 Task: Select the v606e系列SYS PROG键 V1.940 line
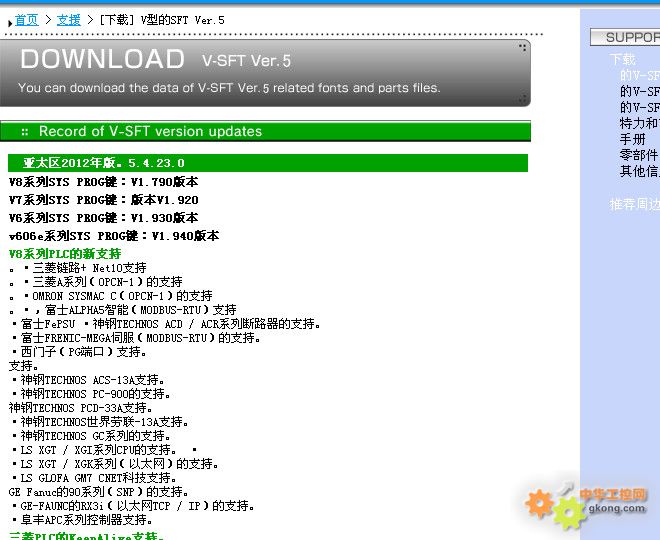[114, 236]
